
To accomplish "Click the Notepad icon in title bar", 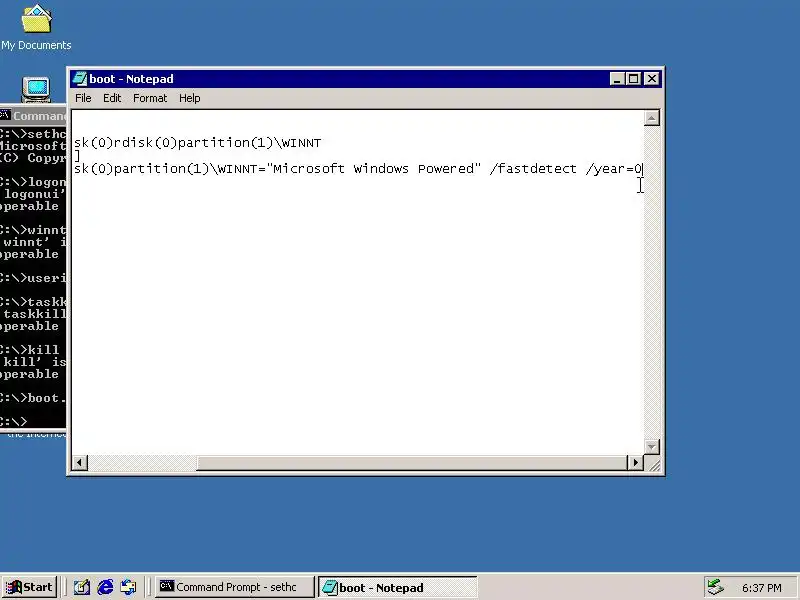I will point(79,79).
